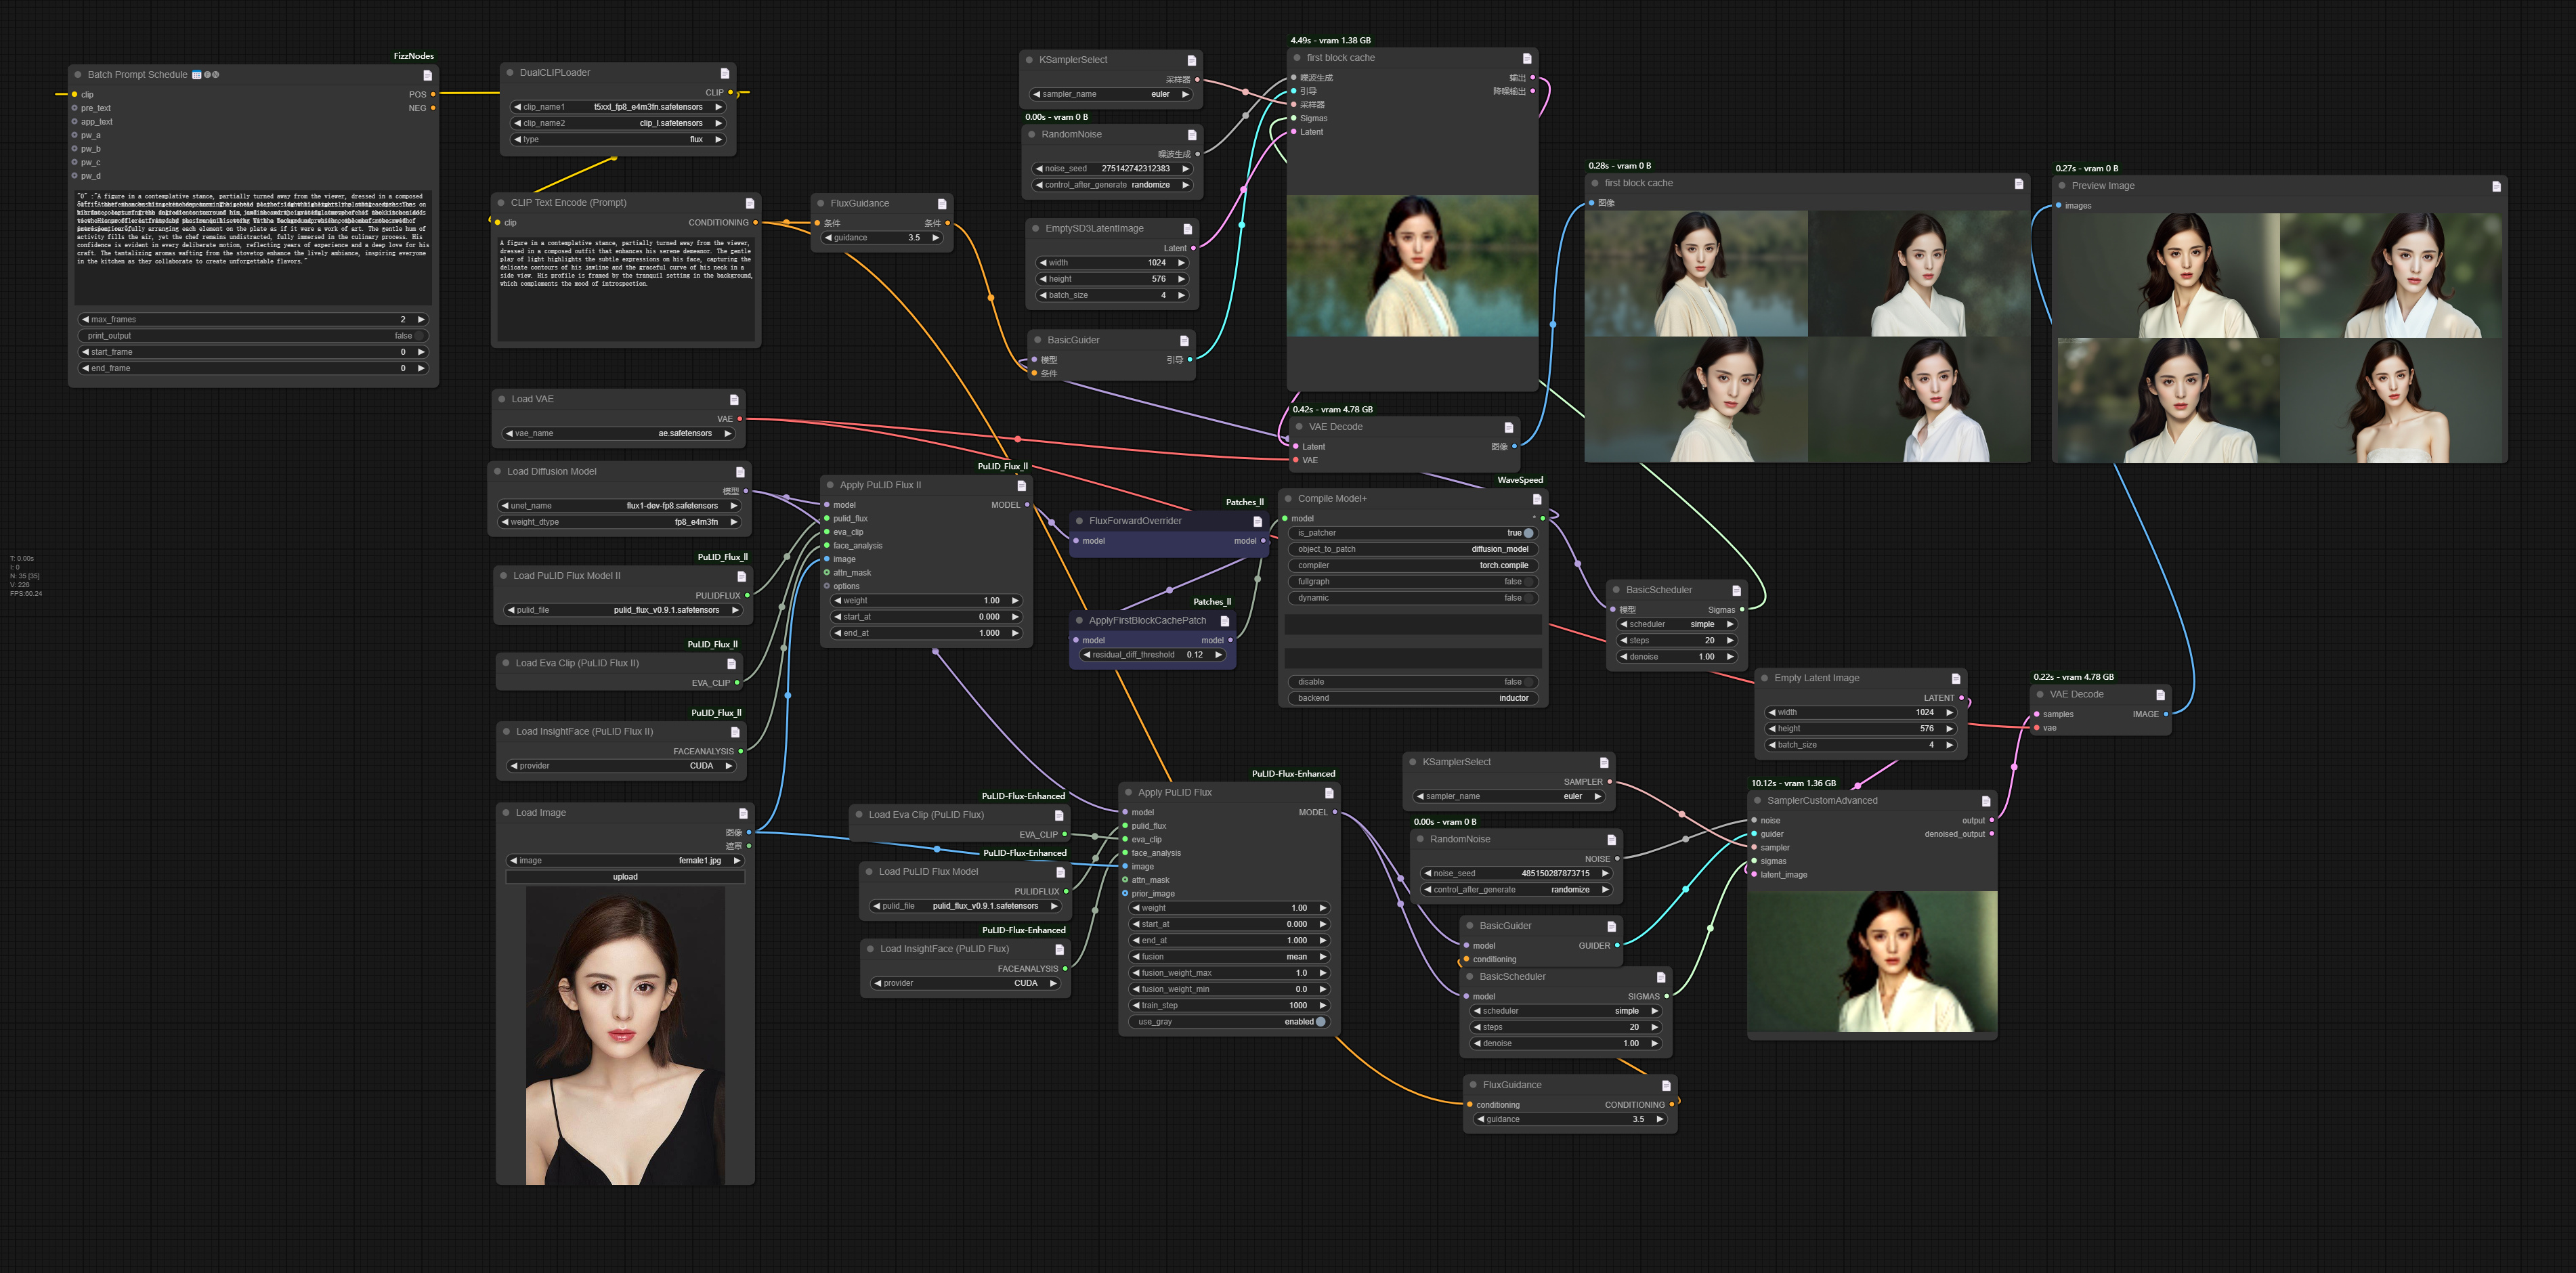Click the train_step value field
2576x1273 pixels.
[1229, 1006]
